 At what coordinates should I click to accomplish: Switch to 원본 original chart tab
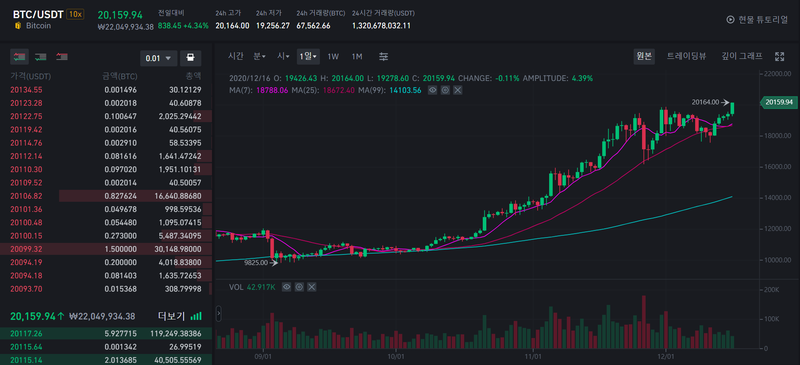point(644,57)
